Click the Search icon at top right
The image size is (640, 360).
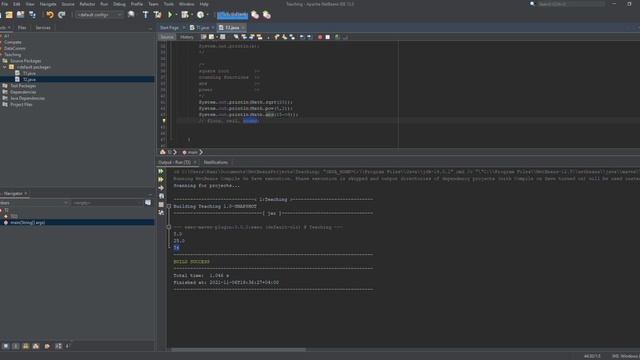[x=532, y=4]
